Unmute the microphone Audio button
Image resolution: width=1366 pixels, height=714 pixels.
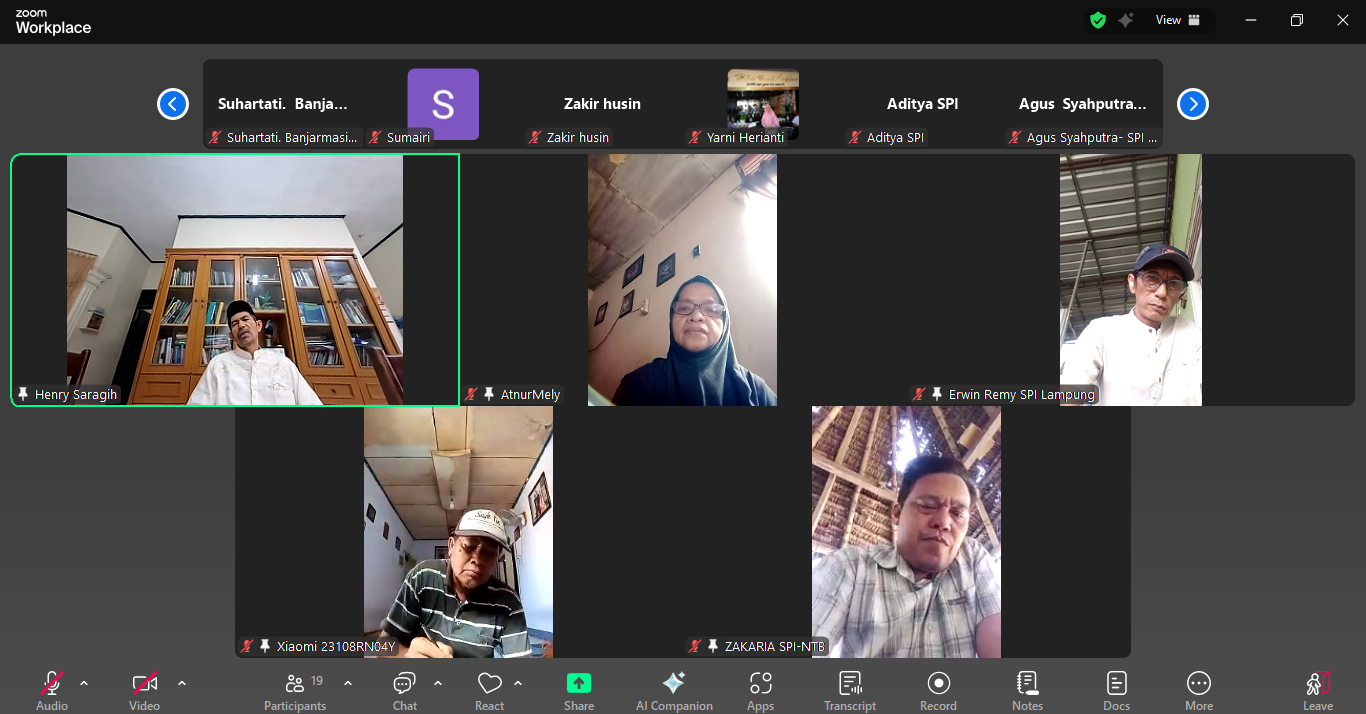coord(52,690)
